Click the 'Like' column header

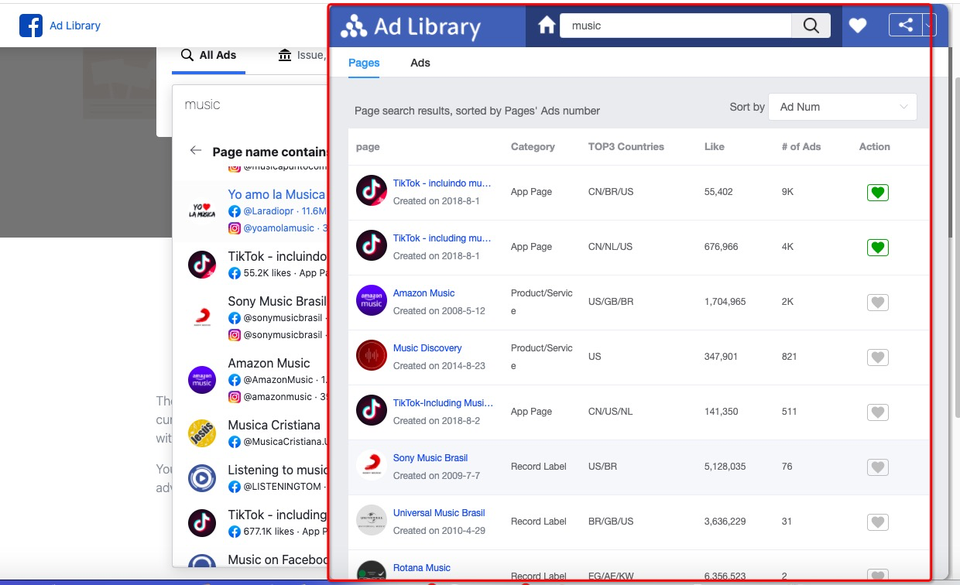tap(714, 147)
